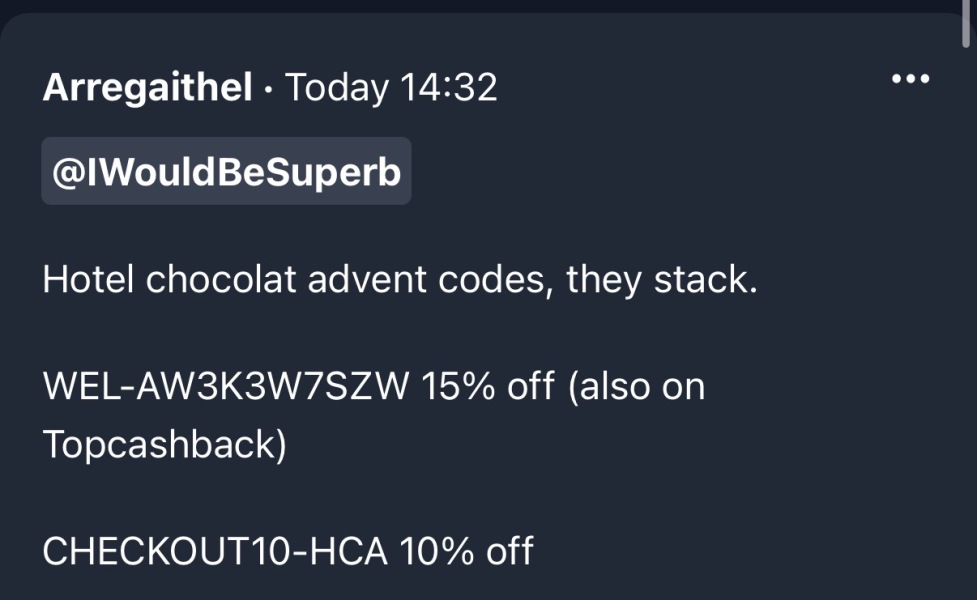Open the post's three-dot options menu
The width and height of the screenshot is (977, 600).
click(x=910, y=80)
